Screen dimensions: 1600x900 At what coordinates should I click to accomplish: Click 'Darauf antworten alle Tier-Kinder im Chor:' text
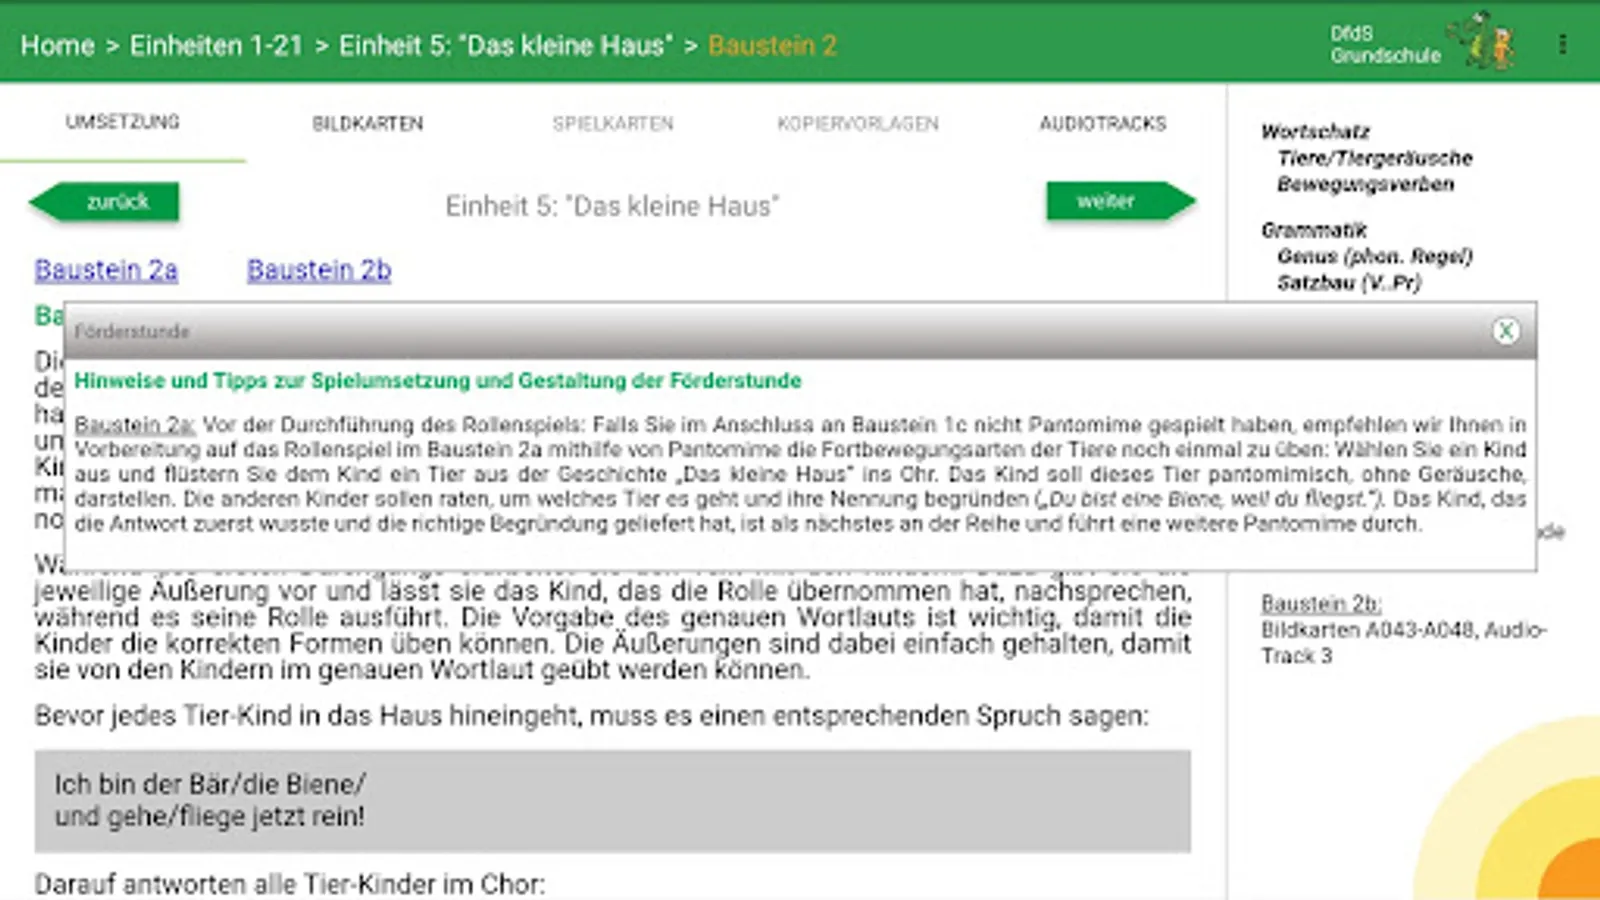tap(290, 884)
